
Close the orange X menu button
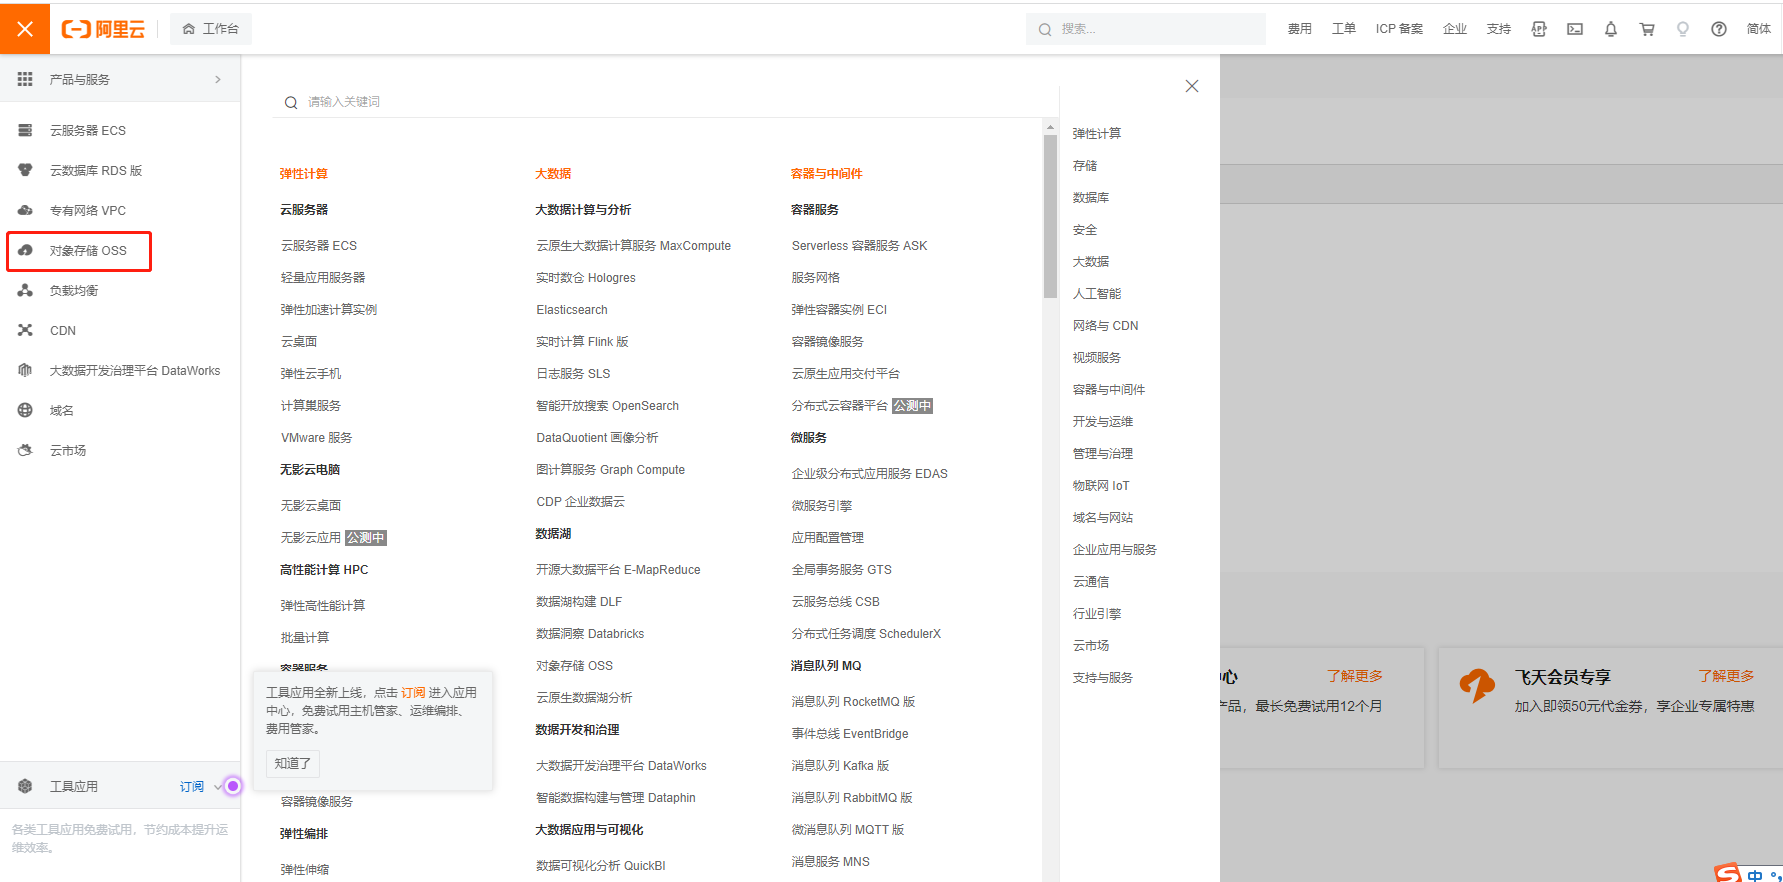[x=25, y=29]
